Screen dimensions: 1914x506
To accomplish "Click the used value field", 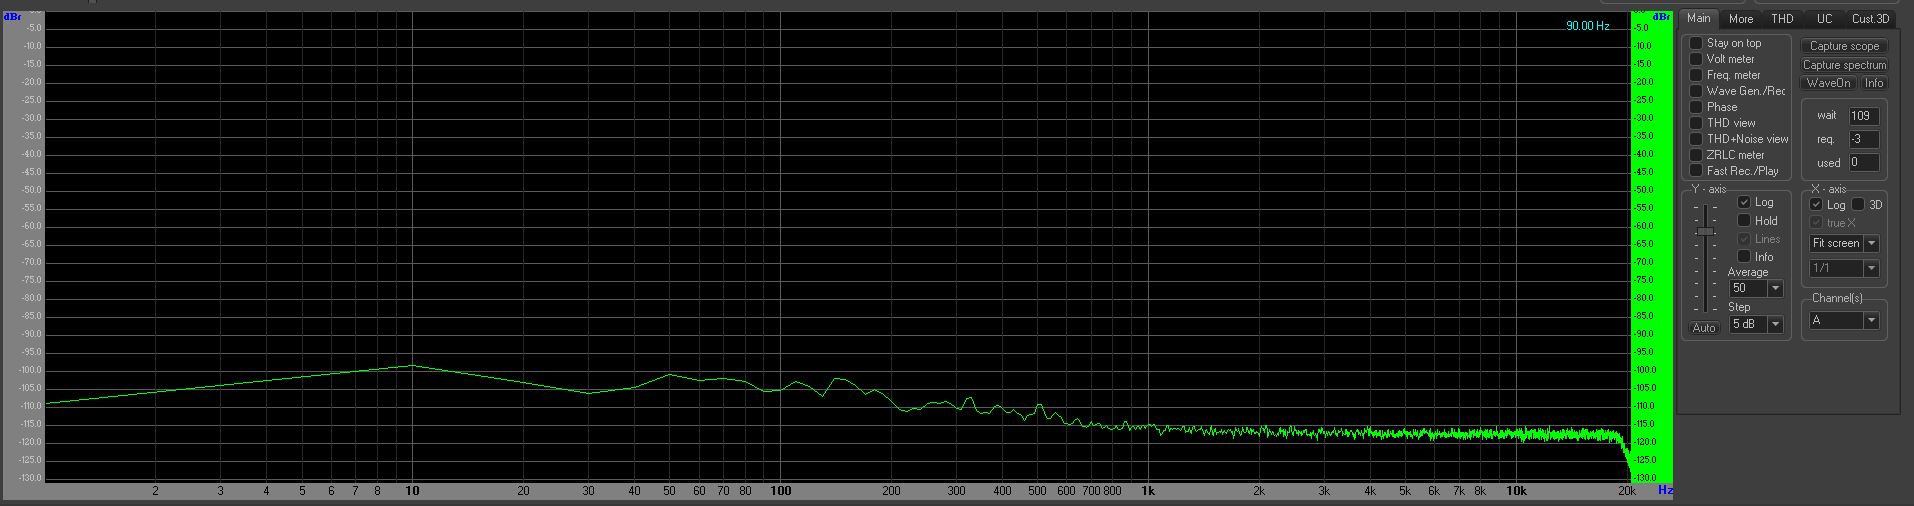I will tap(1863, 163).
